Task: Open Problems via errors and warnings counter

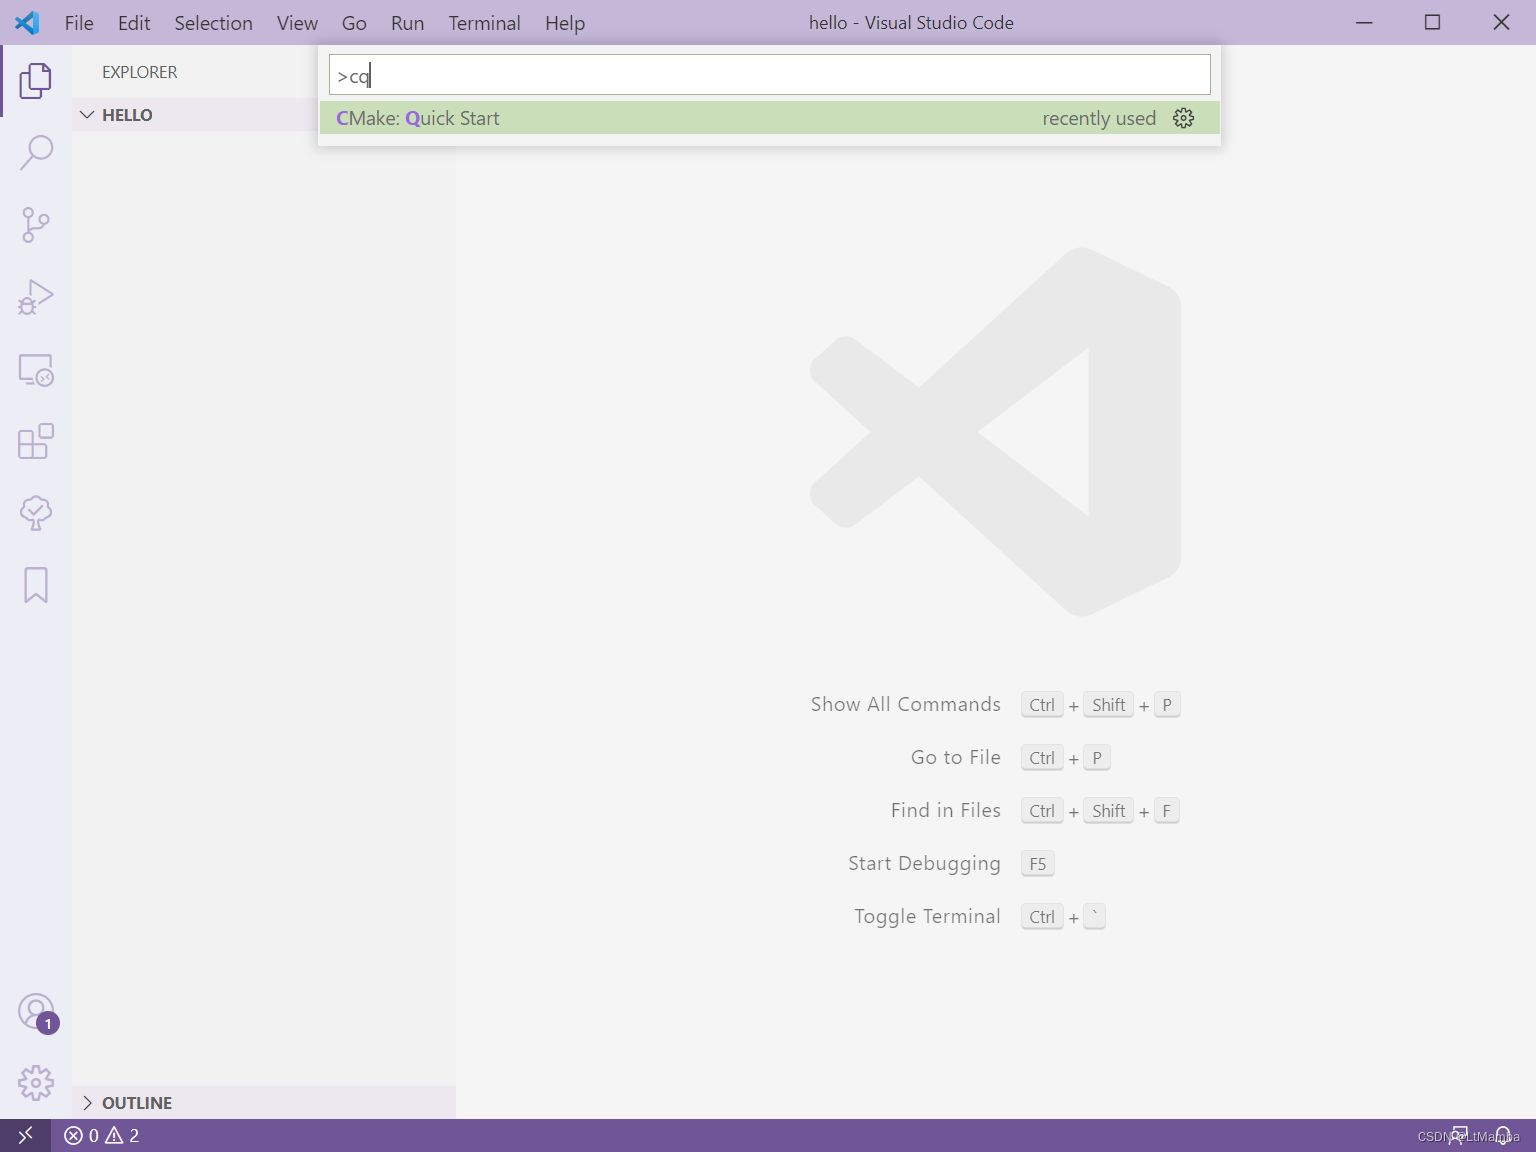Action: coord(102,1135)
